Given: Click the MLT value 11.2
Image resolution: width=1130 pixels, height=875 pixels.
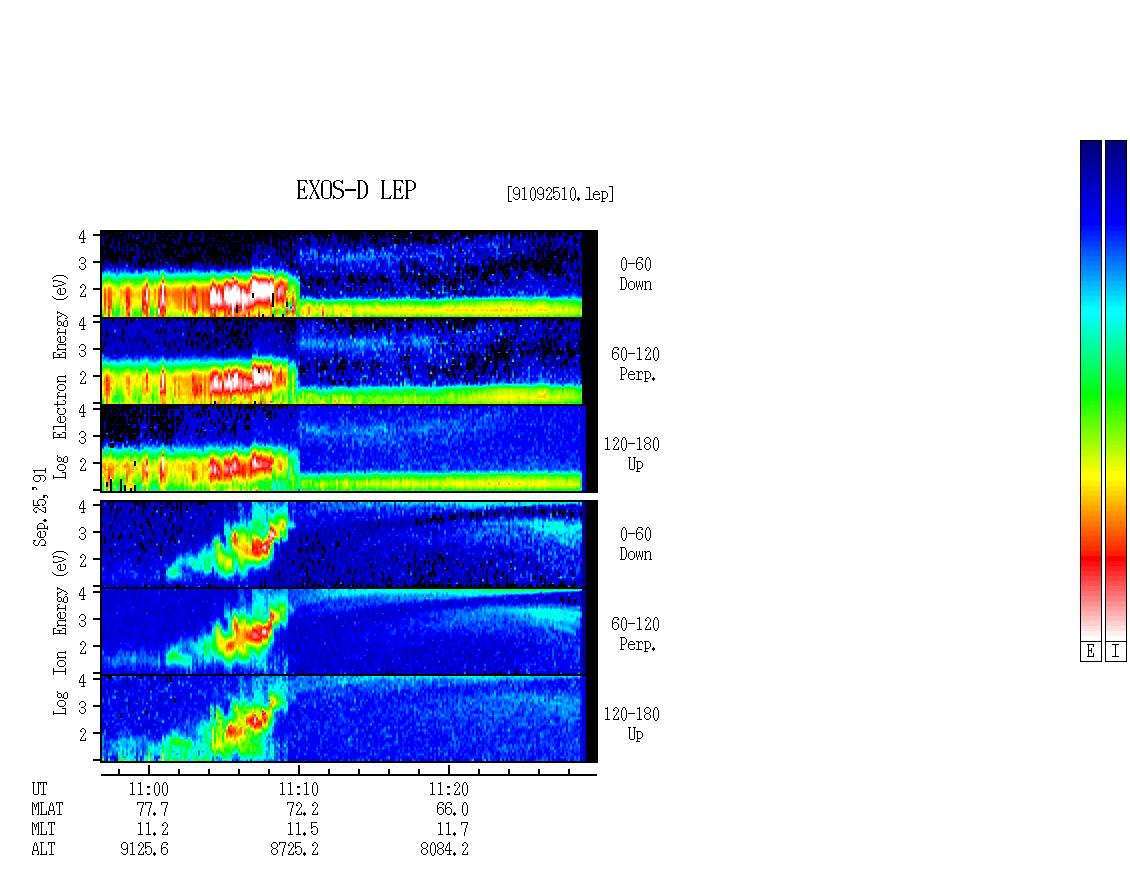Looking at the screenshot, I should (153, 830).
